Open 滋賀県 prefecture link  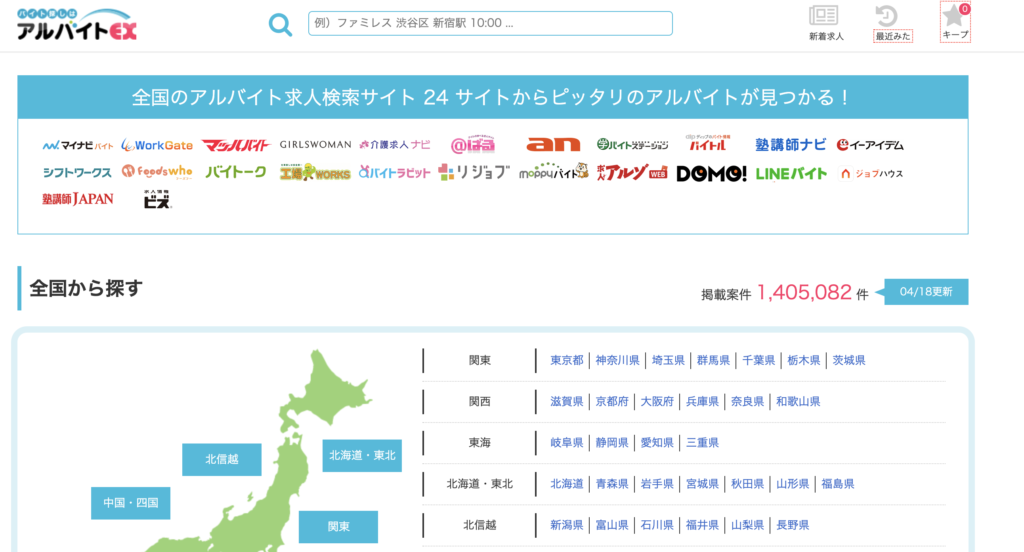(567, 402)
